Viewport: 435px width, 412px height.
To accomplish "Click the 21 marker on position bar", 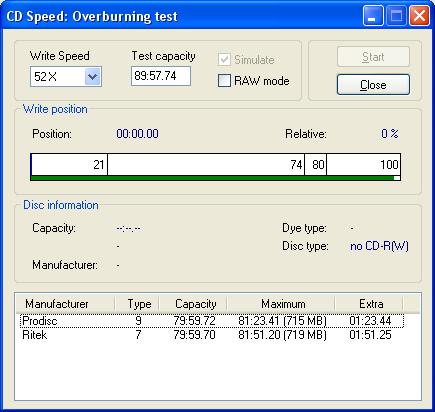I will pos(99,165).
